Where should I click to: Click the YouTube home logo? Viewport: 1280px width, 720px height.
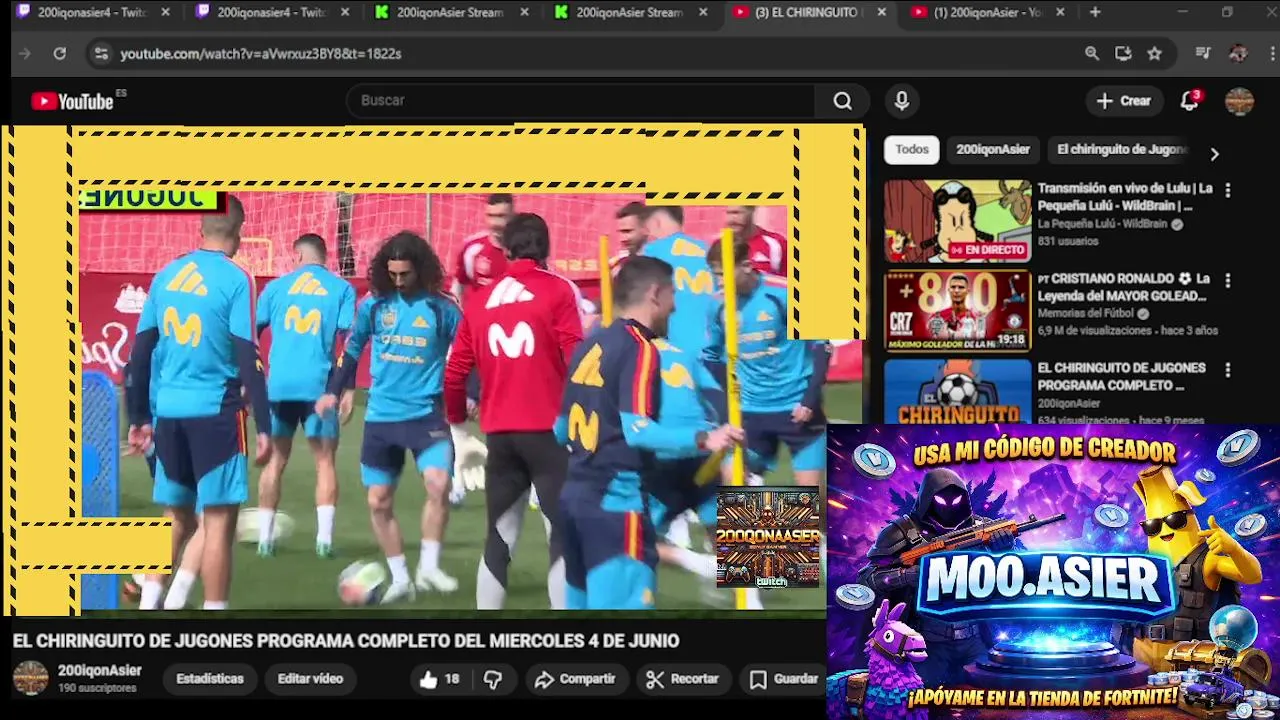(x=72, y=101)
